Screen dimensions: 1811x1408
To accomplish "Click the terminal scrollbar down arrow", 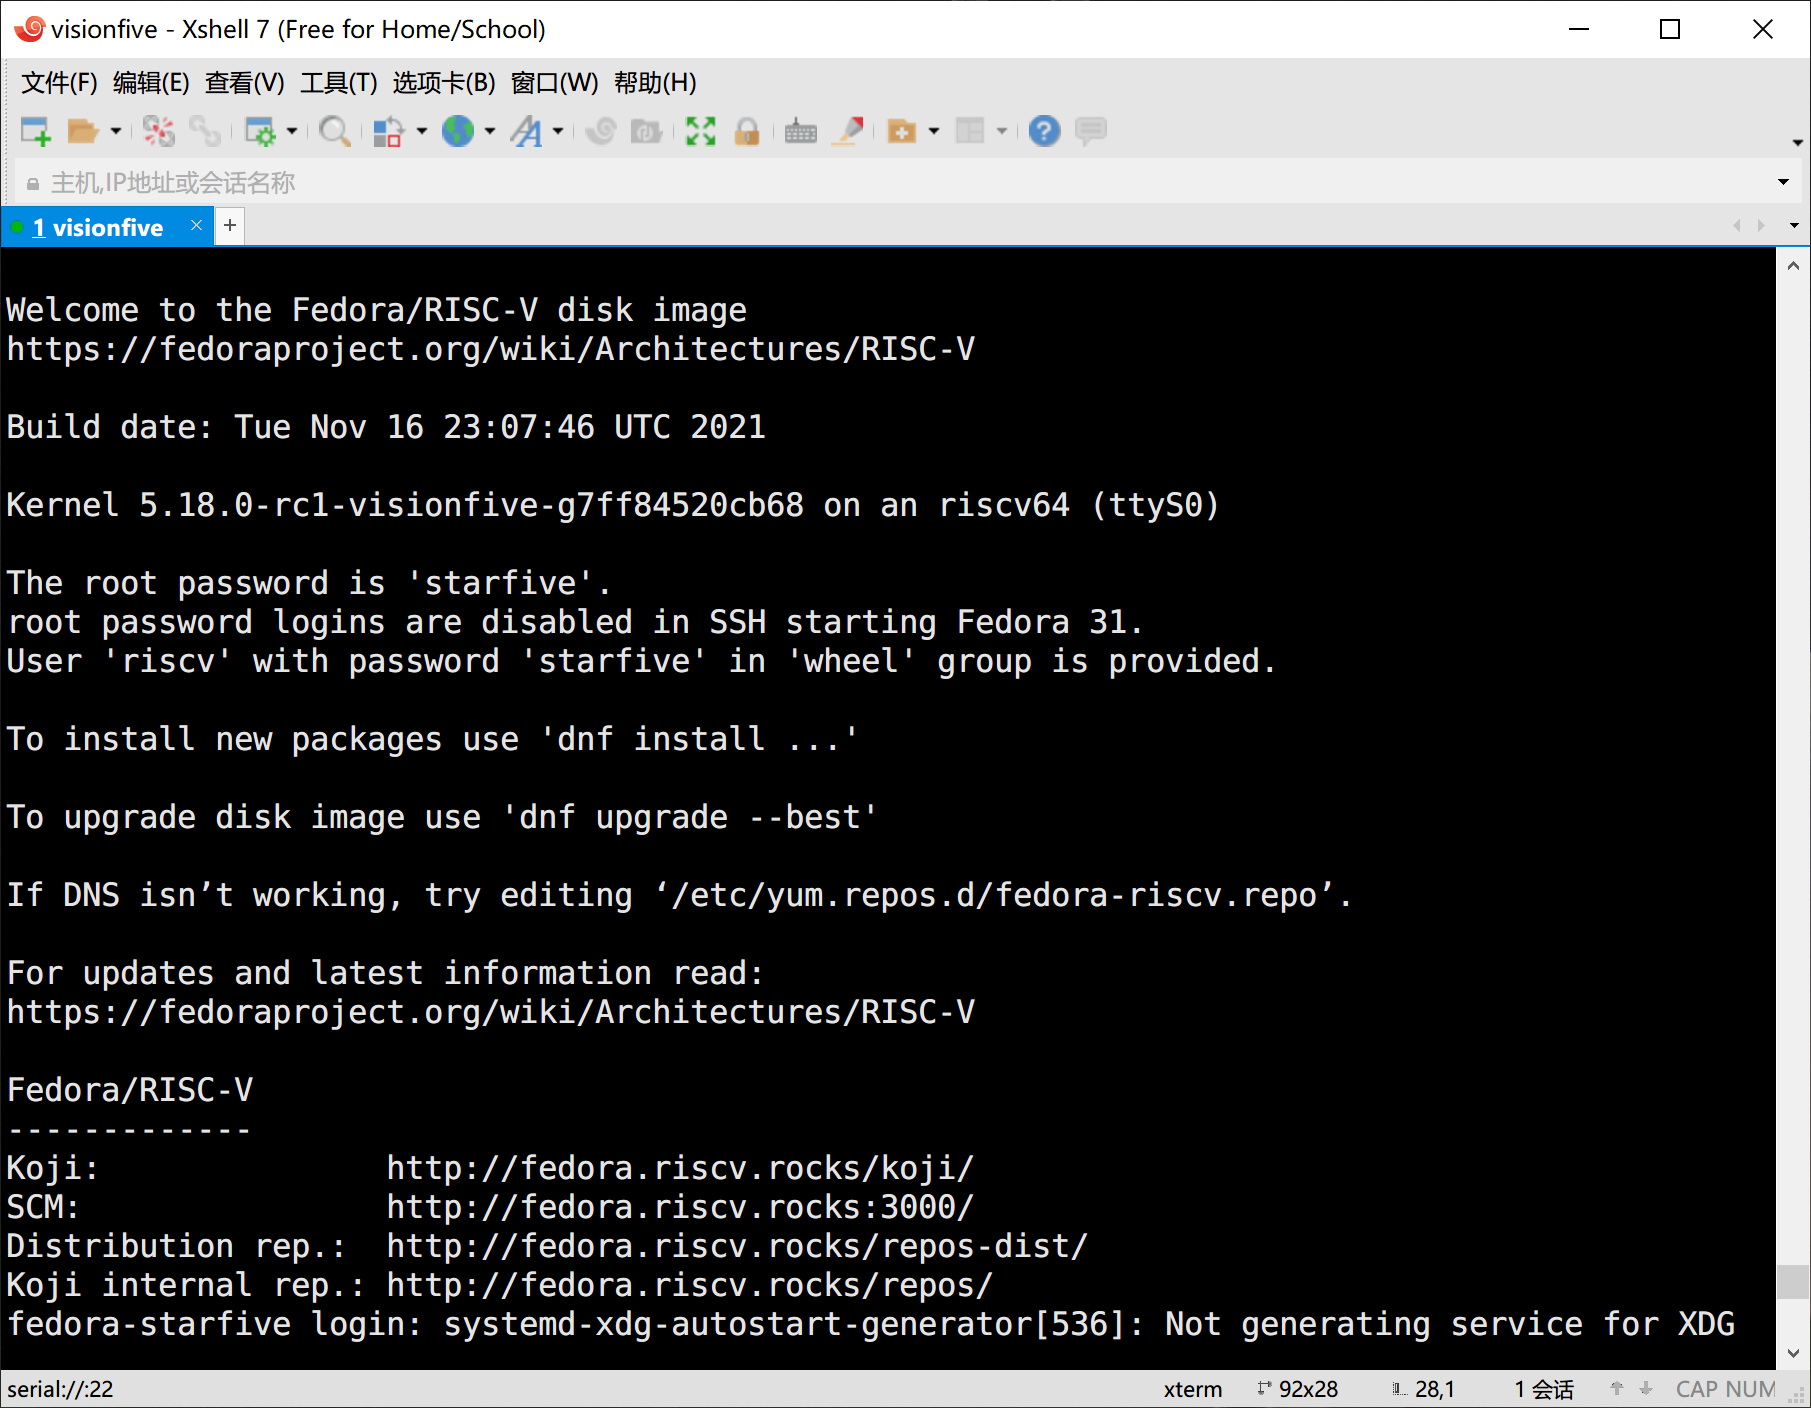I will 1793,1353.
